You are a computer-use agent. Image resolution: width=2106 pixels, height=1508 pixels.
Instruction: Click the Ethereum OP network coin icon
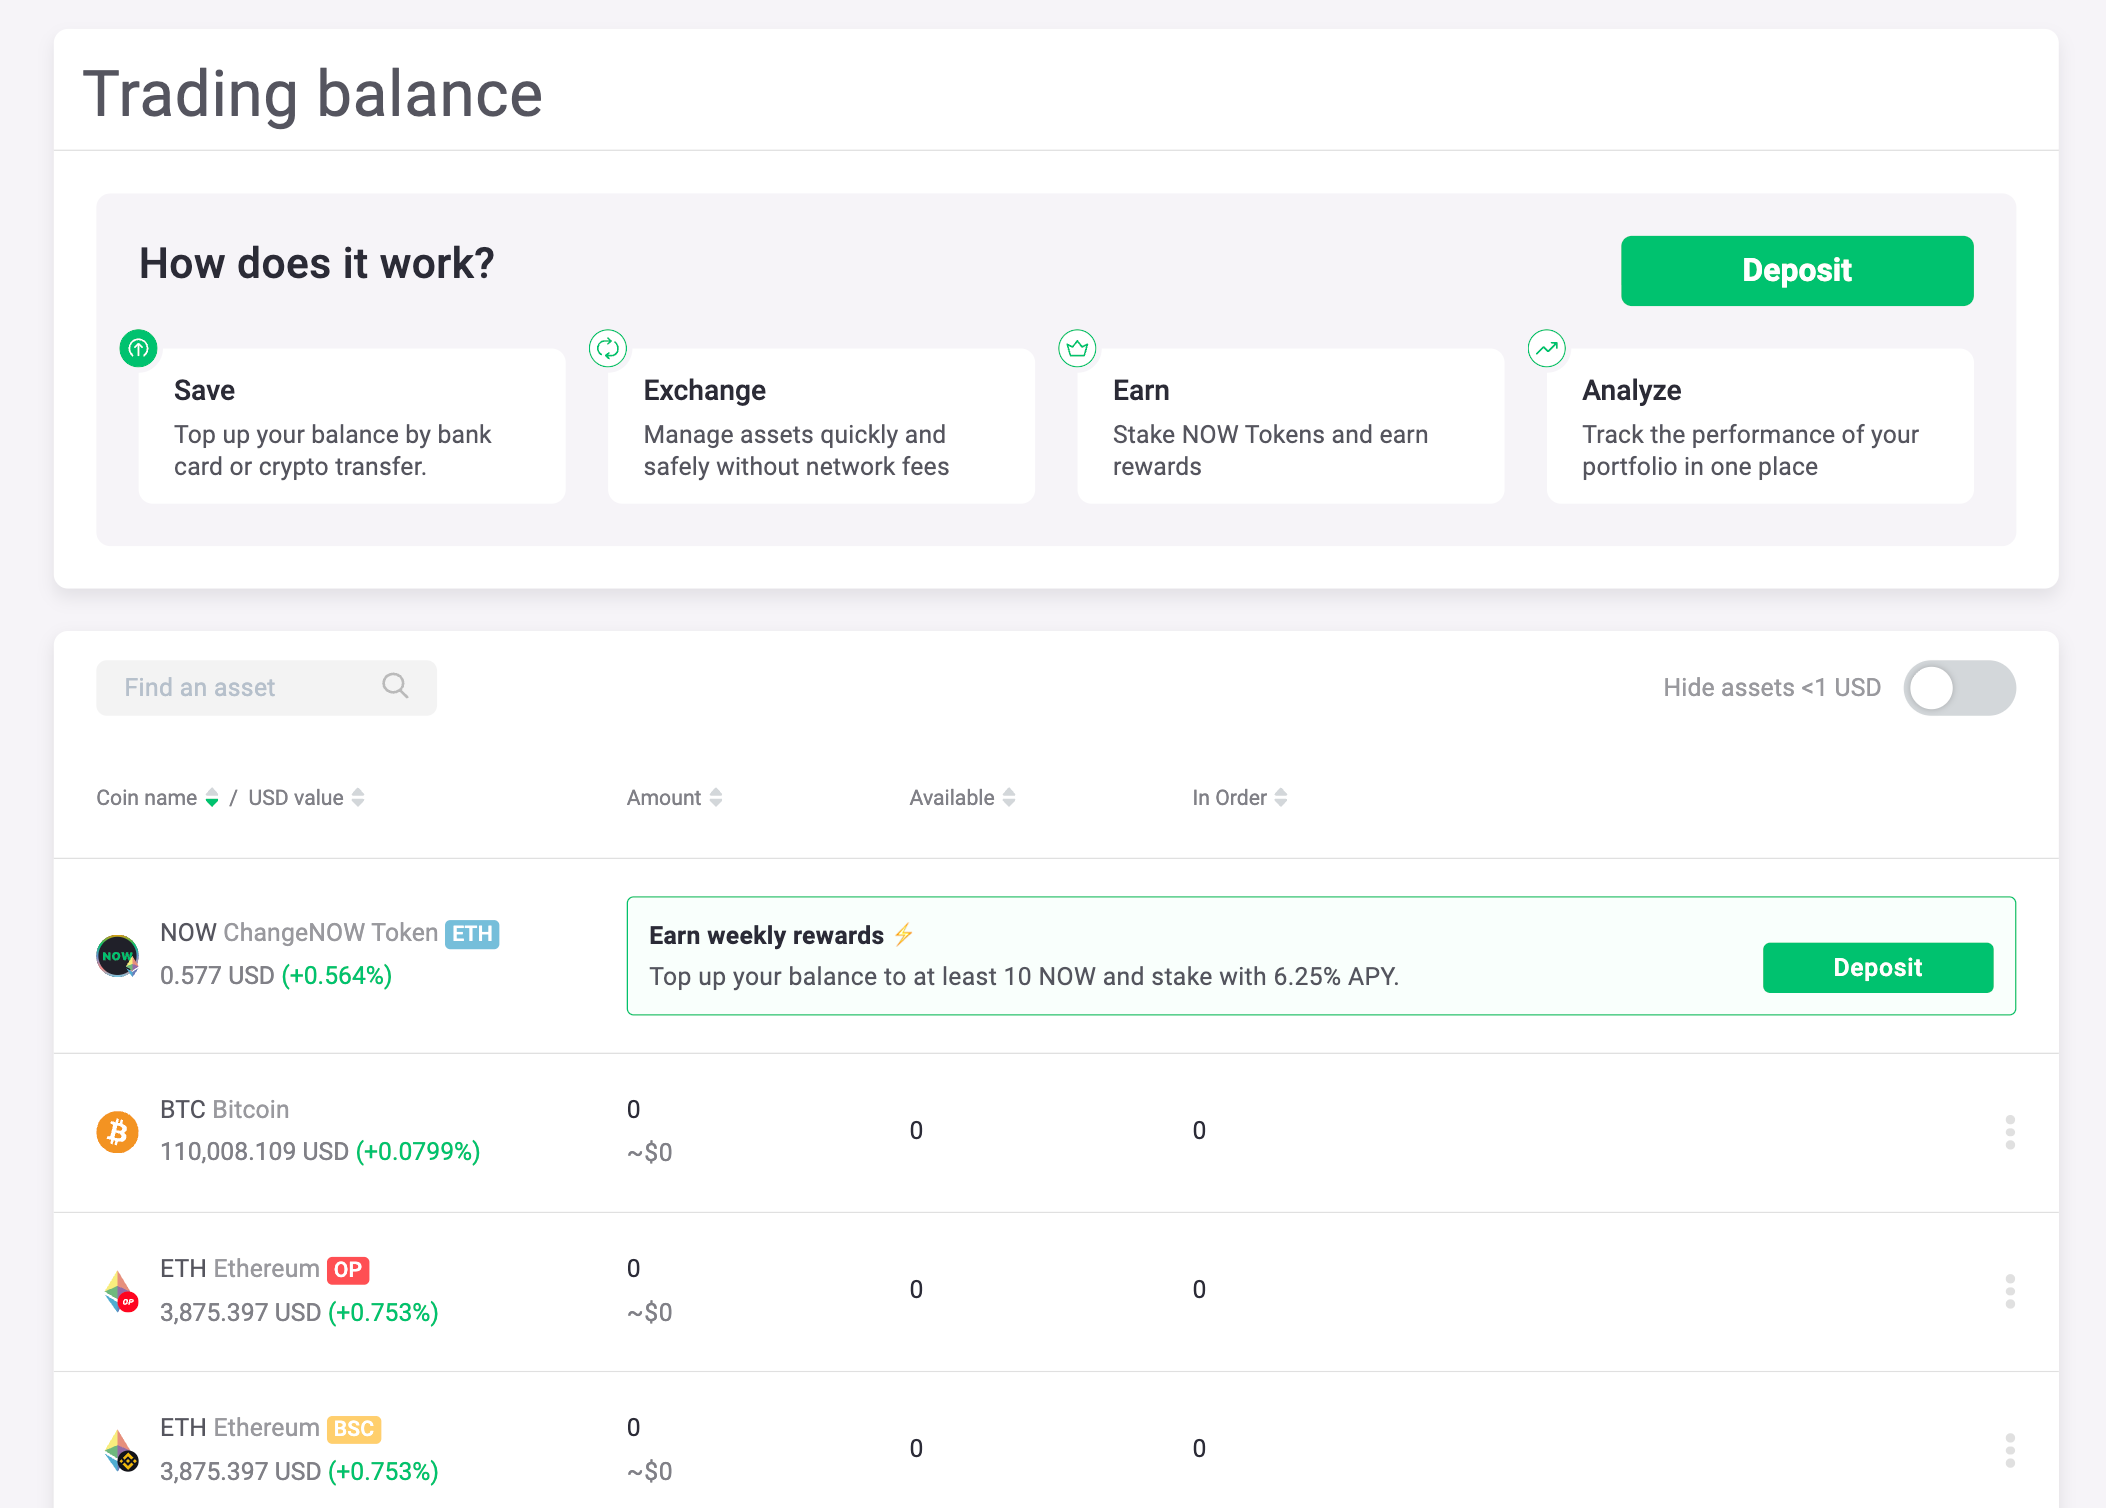click(119, 1290)
